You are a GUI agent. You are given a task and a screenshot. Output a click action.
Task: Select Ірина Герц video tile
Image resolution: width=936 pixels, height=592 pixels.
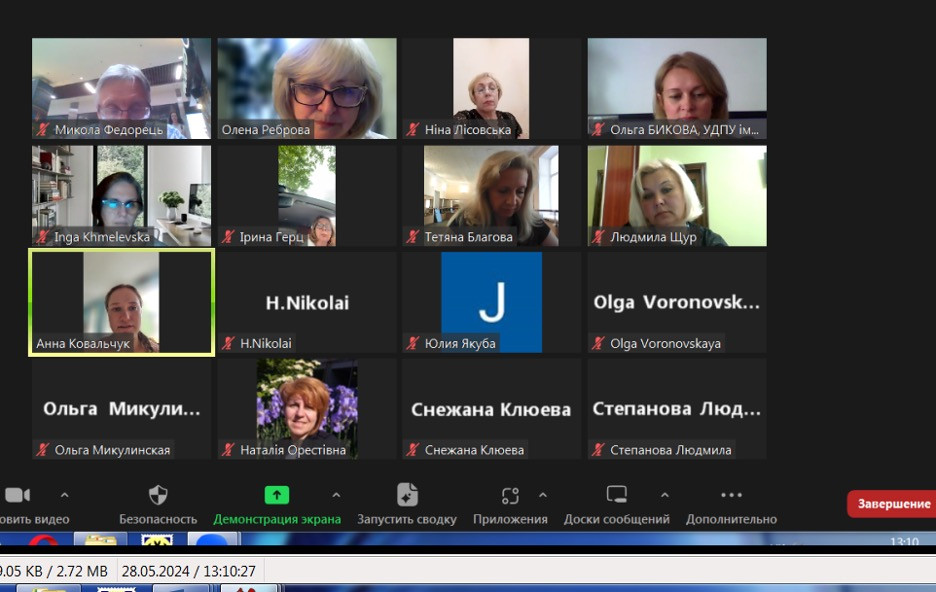[307, 196]
